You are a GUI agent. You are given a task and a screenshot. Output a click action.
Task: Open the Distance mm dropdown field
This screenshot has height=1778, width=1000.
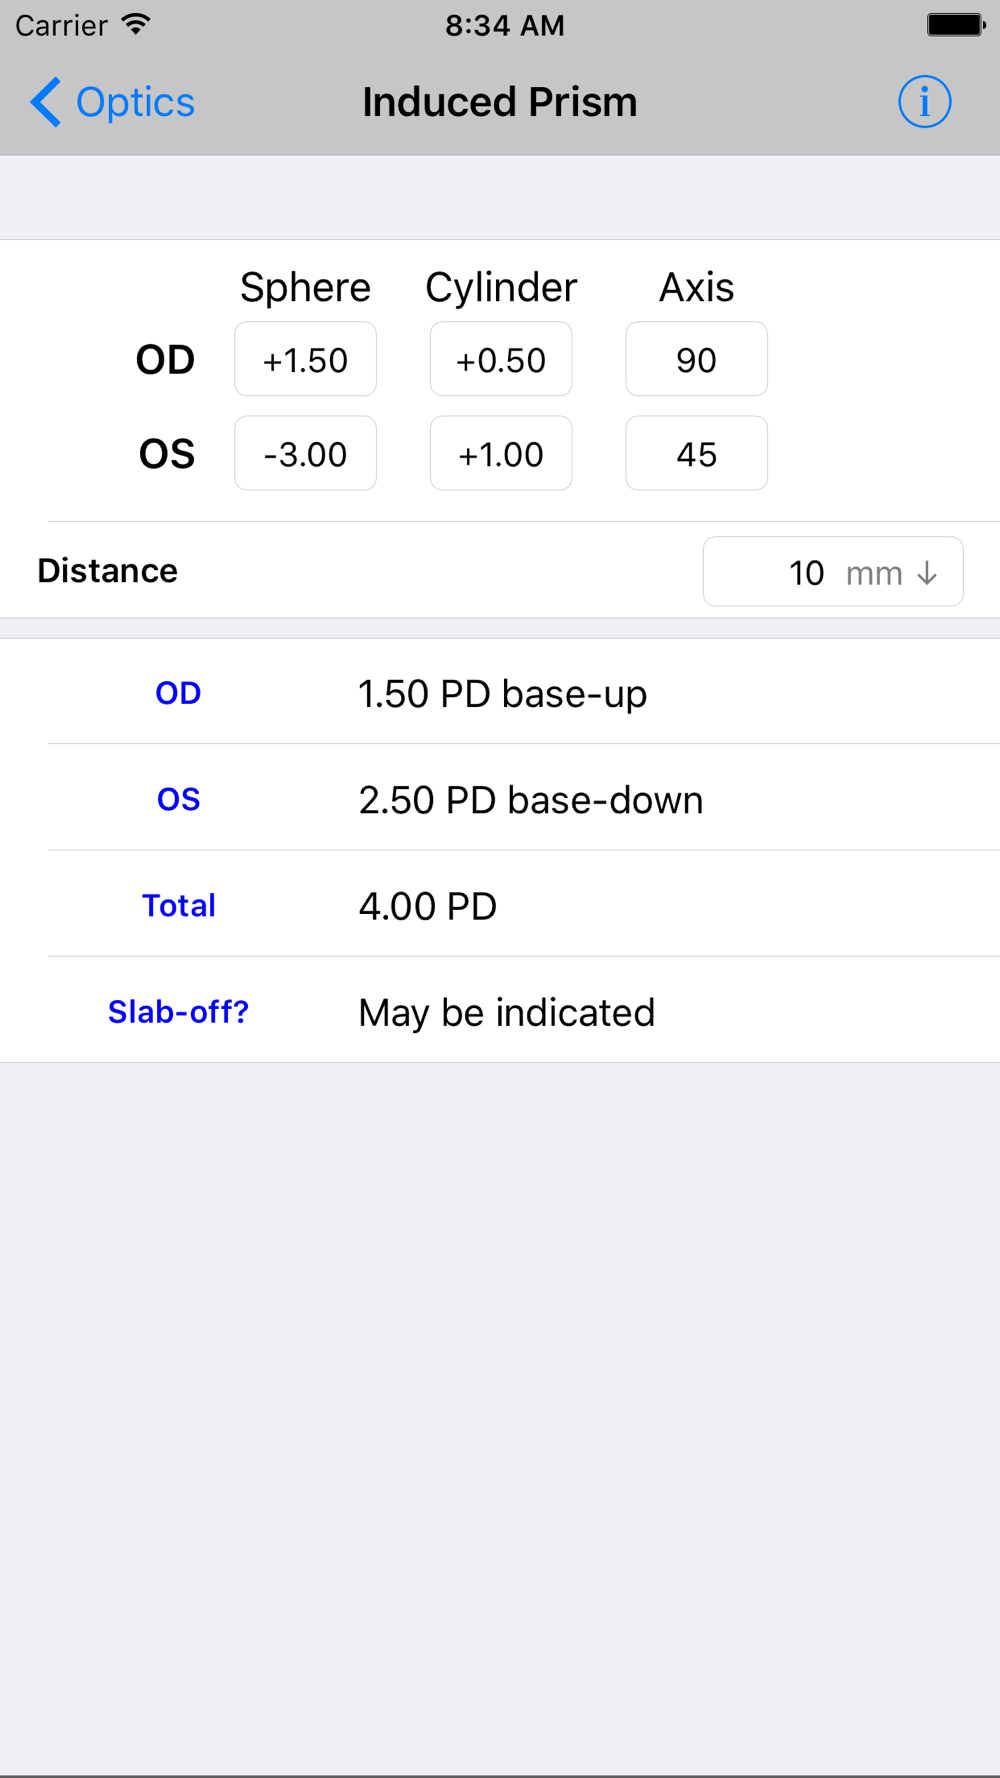833,572
